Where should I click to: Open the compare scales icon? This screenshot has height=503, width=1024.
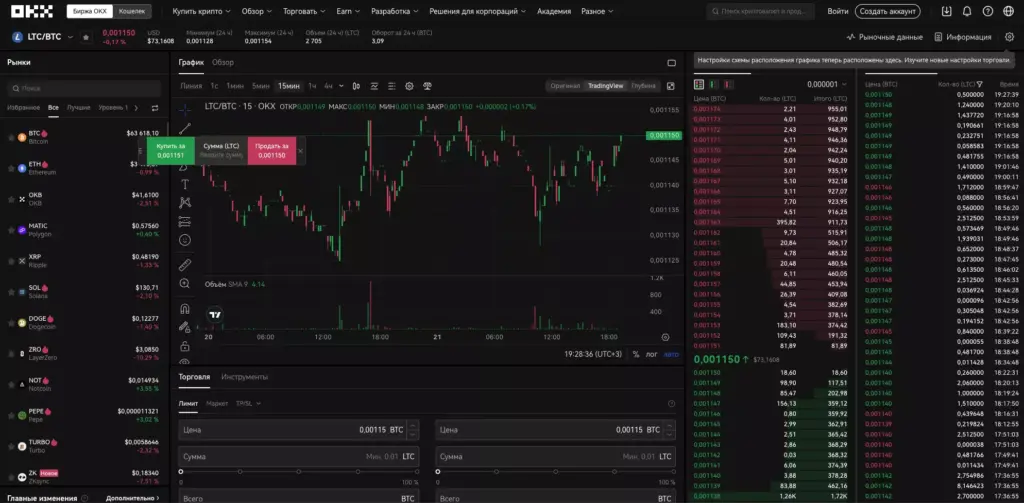tap(428, 86)
